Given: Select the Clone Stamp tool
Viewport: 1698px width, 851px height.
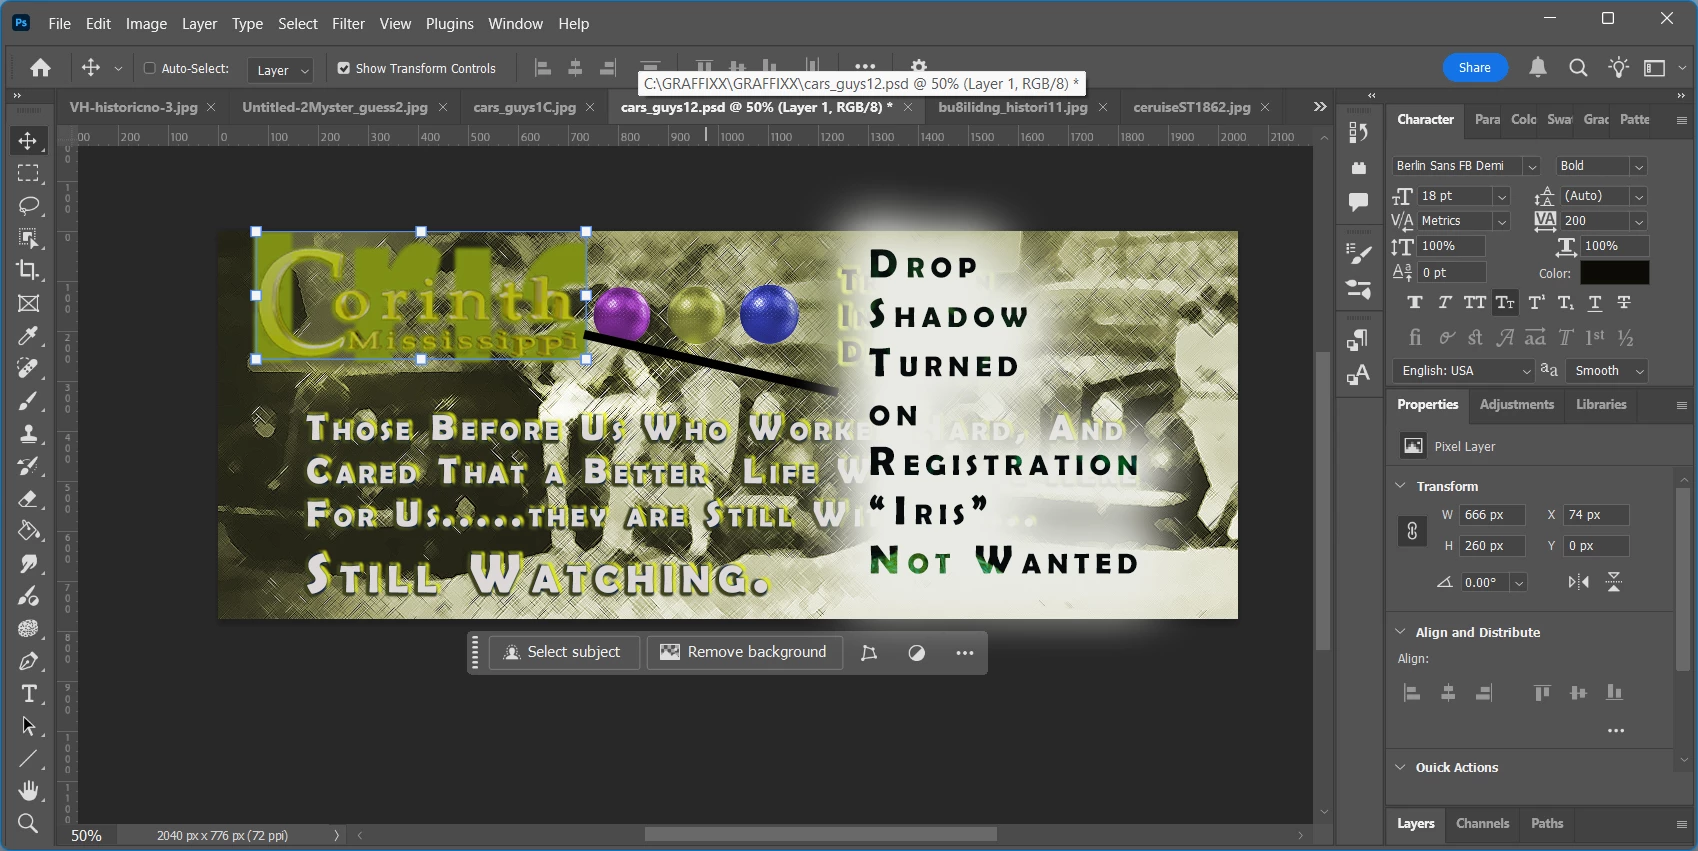Looking at the screenshot, I should [x=28, y=433].
